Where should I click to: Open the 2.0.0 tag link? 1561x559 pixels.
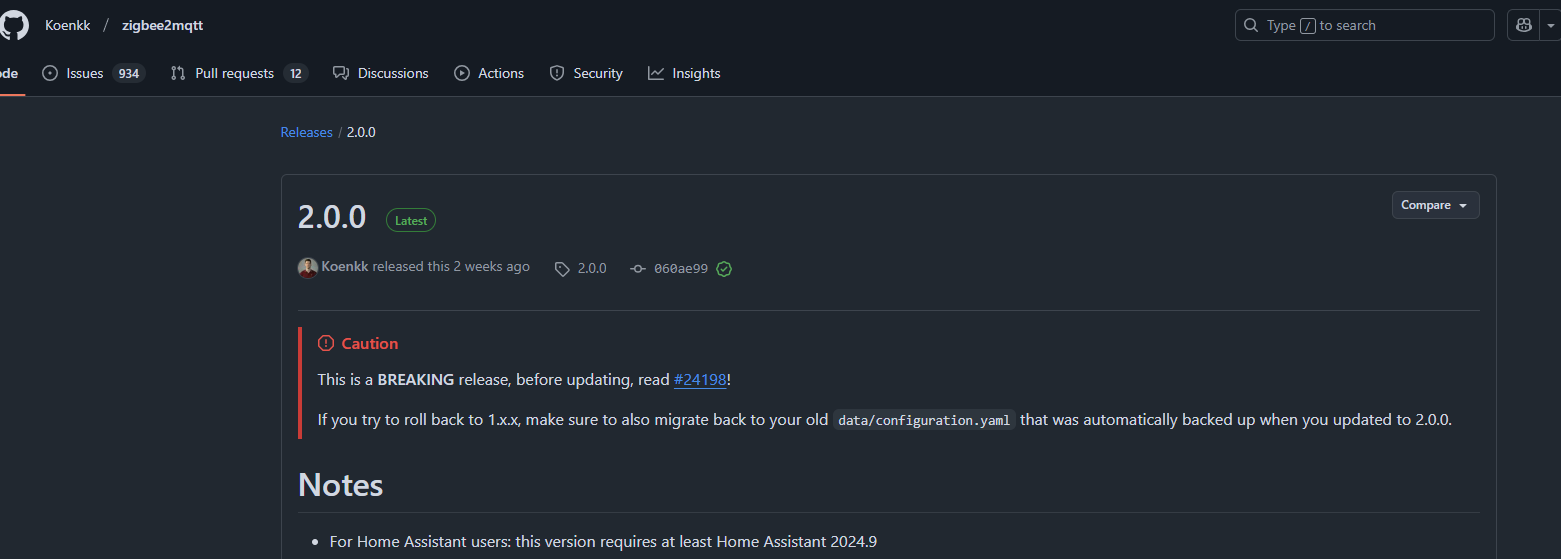pos(592,268)
